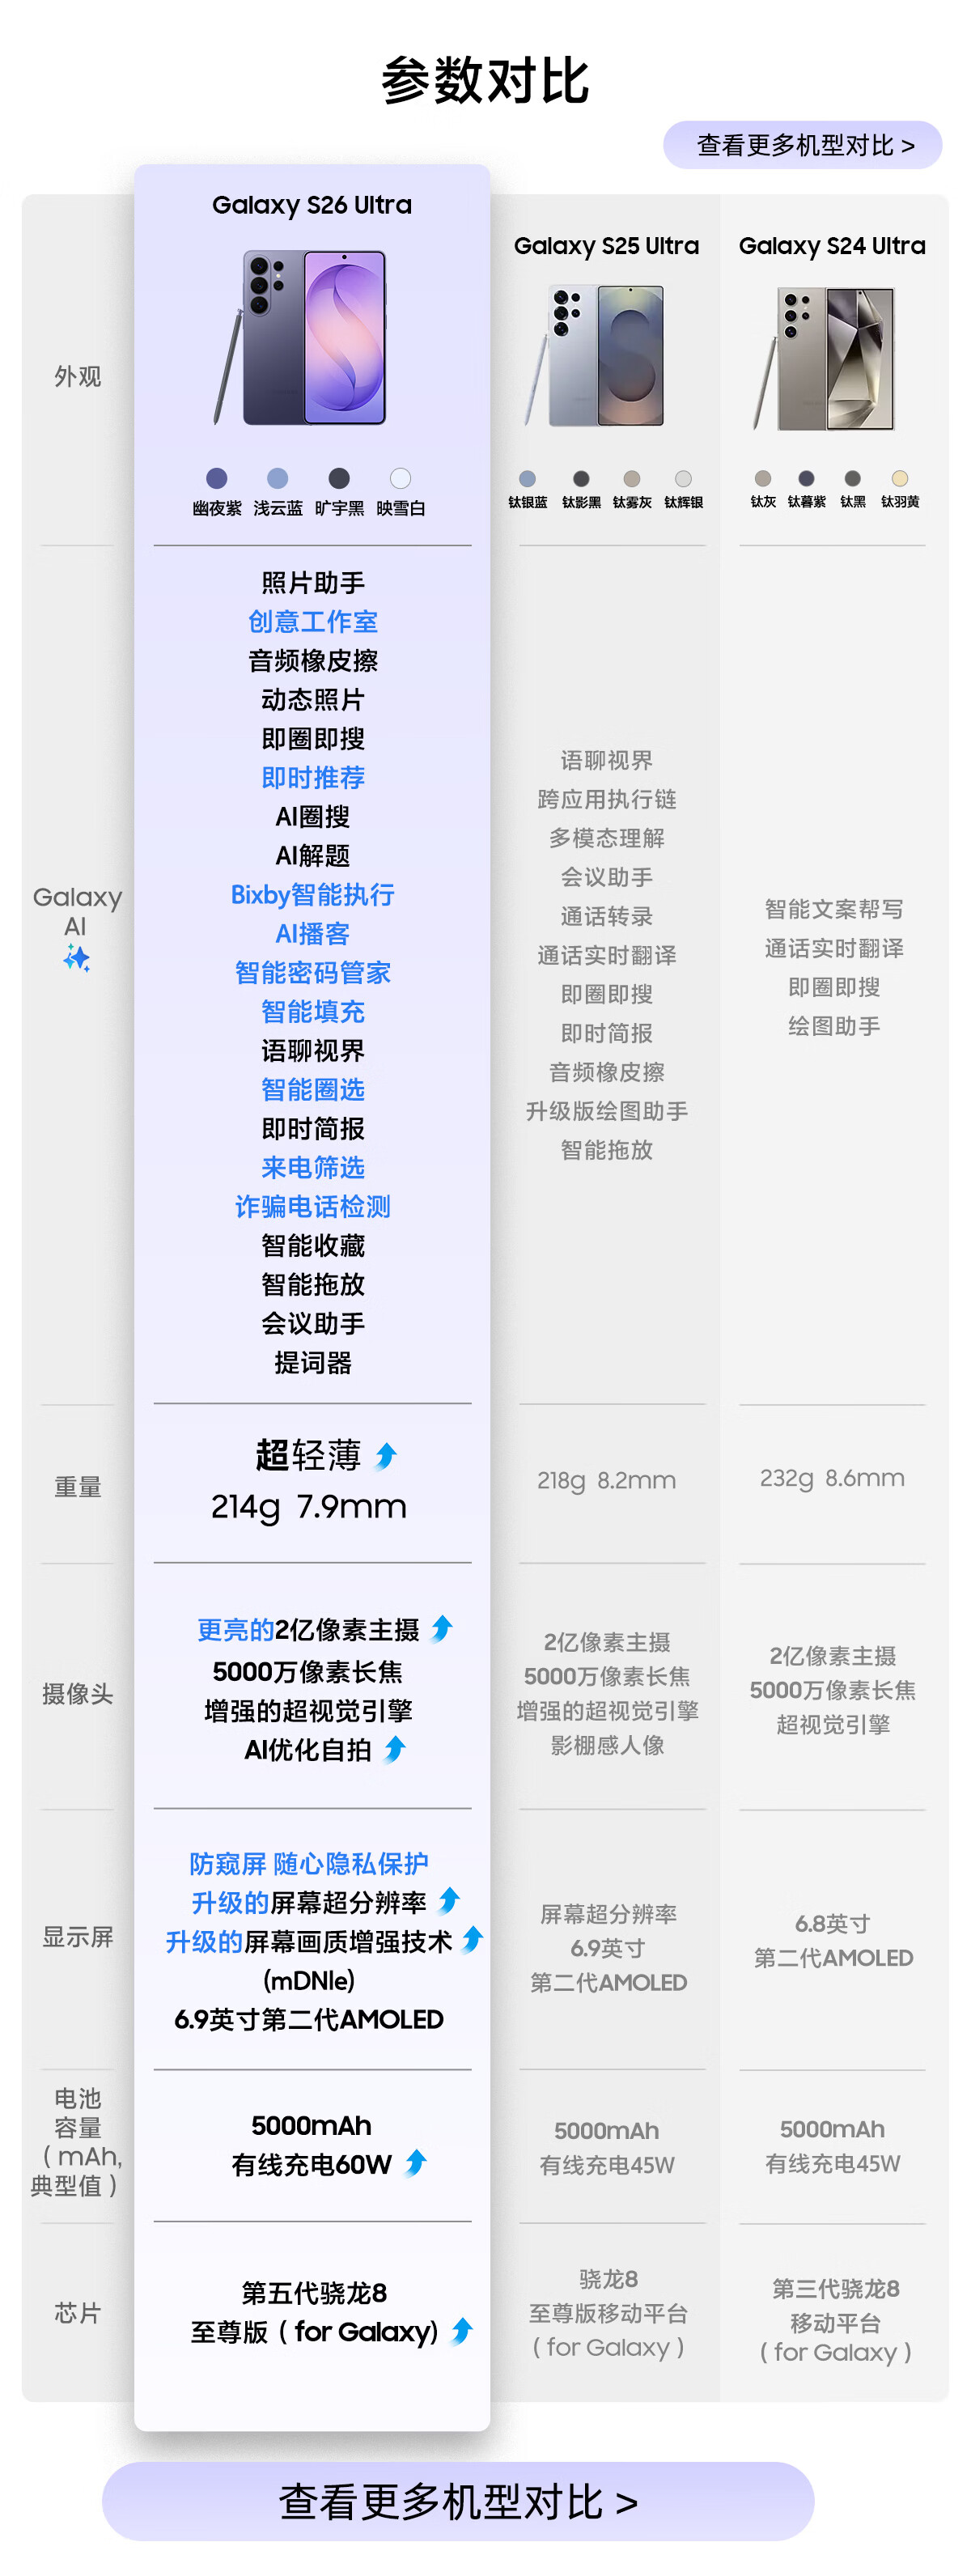
Task: Choose the 钛灰 swatch for S24 Ultra
Action: pos(763,479)
